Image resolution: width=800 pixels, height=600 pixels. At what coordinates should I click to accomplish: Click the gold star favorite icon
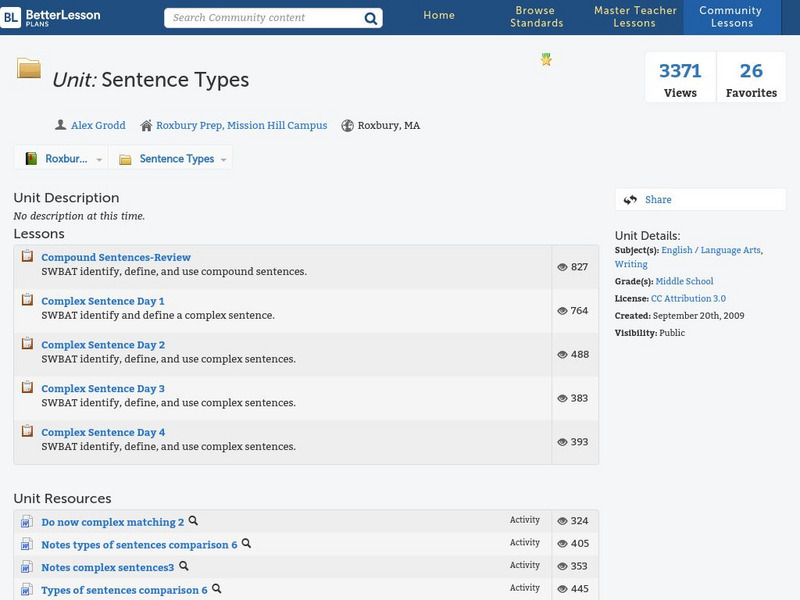tap(546, 60)
